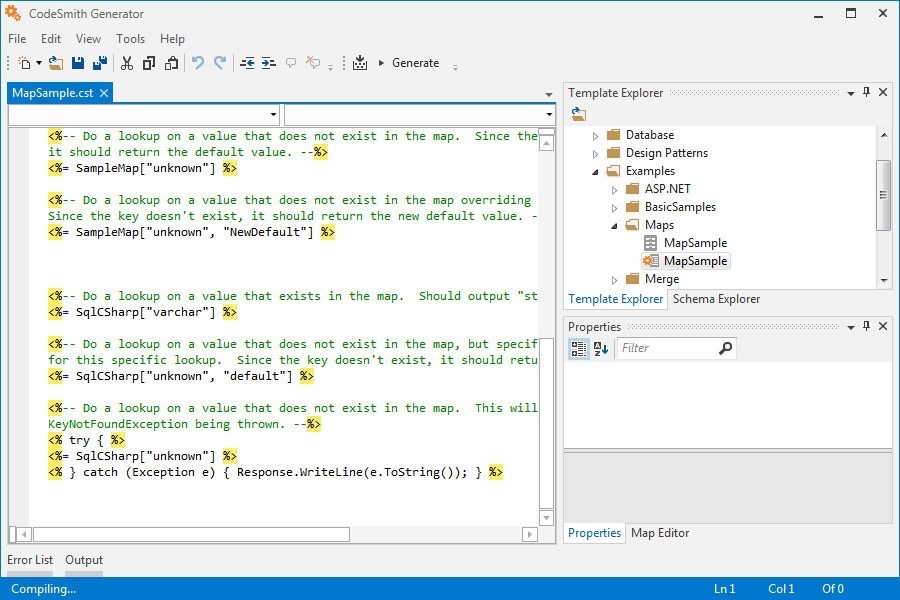900x600 pixels.
Task: Click the editor horizontal scrollbar thumb
Action: point(191,535)
